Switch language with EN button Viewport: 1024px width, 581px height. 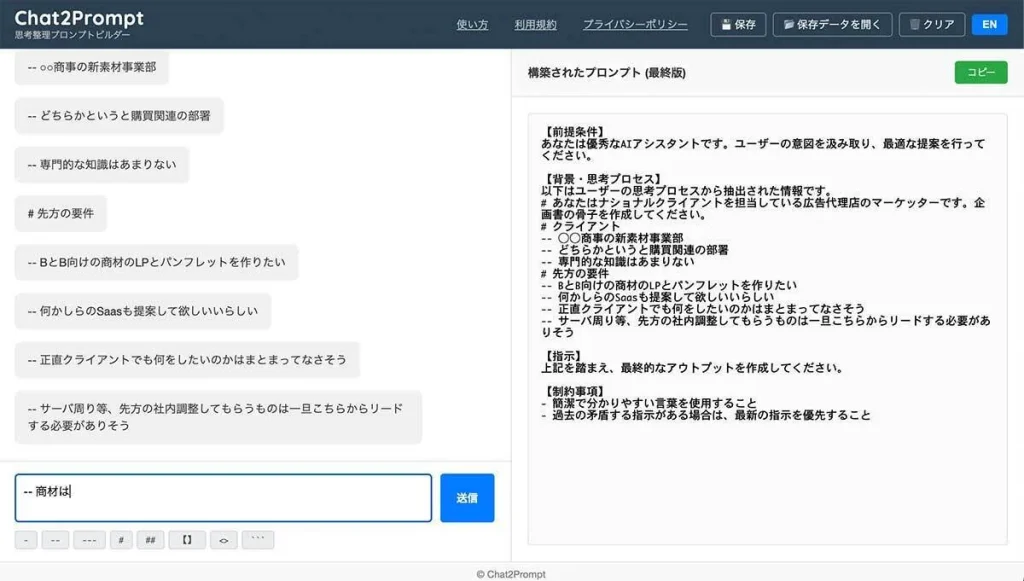pos(989,25)
